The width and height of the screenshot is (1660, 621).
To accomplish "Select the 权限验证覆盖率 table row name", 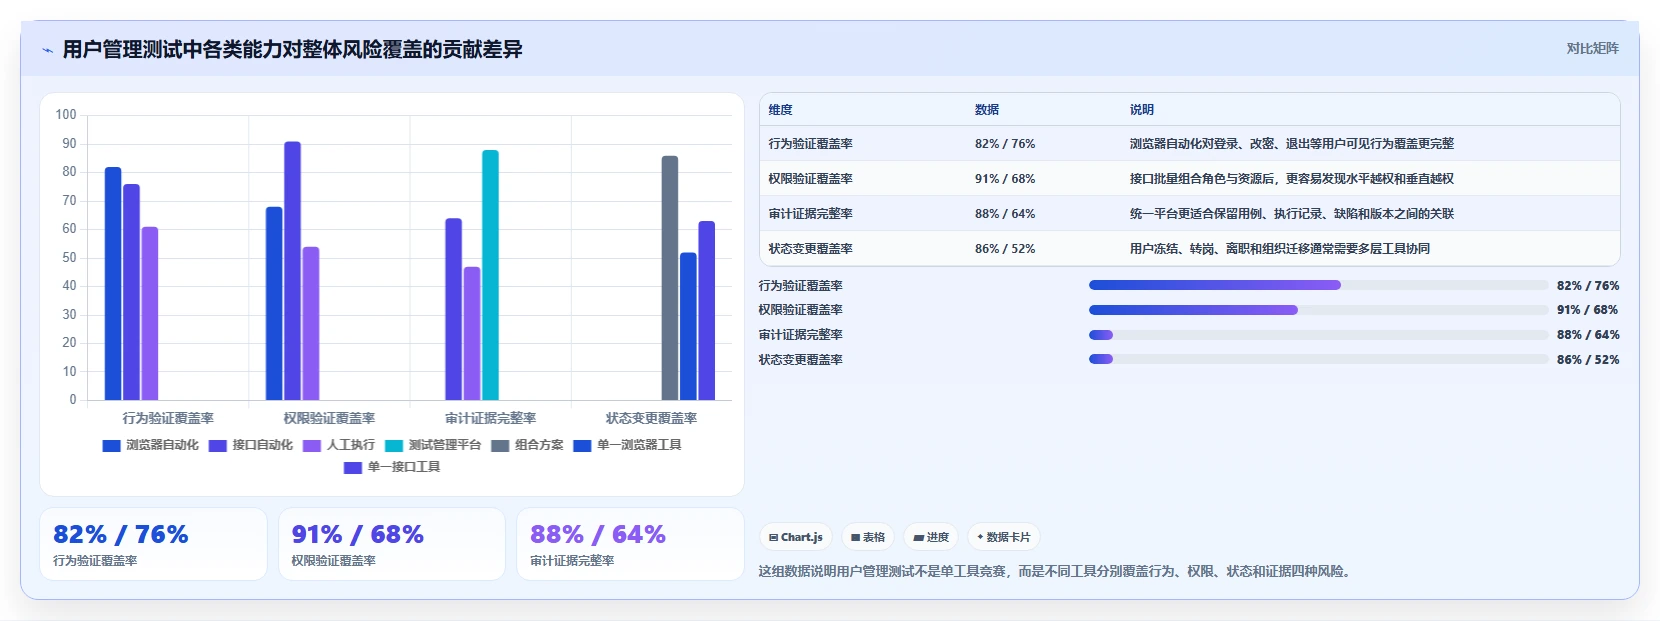I will (x=811, y=179).
